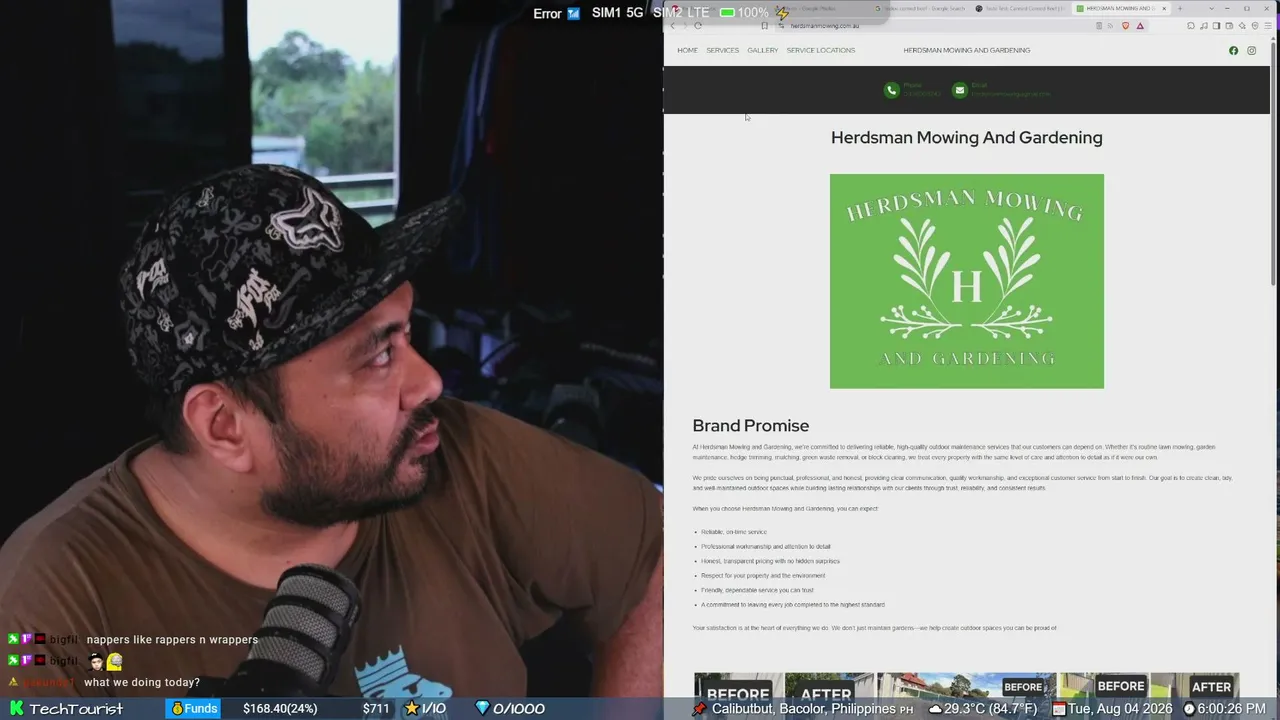Bookmark this page using the bookmark icon
Screen dimensions: 1280x720
pos(765,26)
